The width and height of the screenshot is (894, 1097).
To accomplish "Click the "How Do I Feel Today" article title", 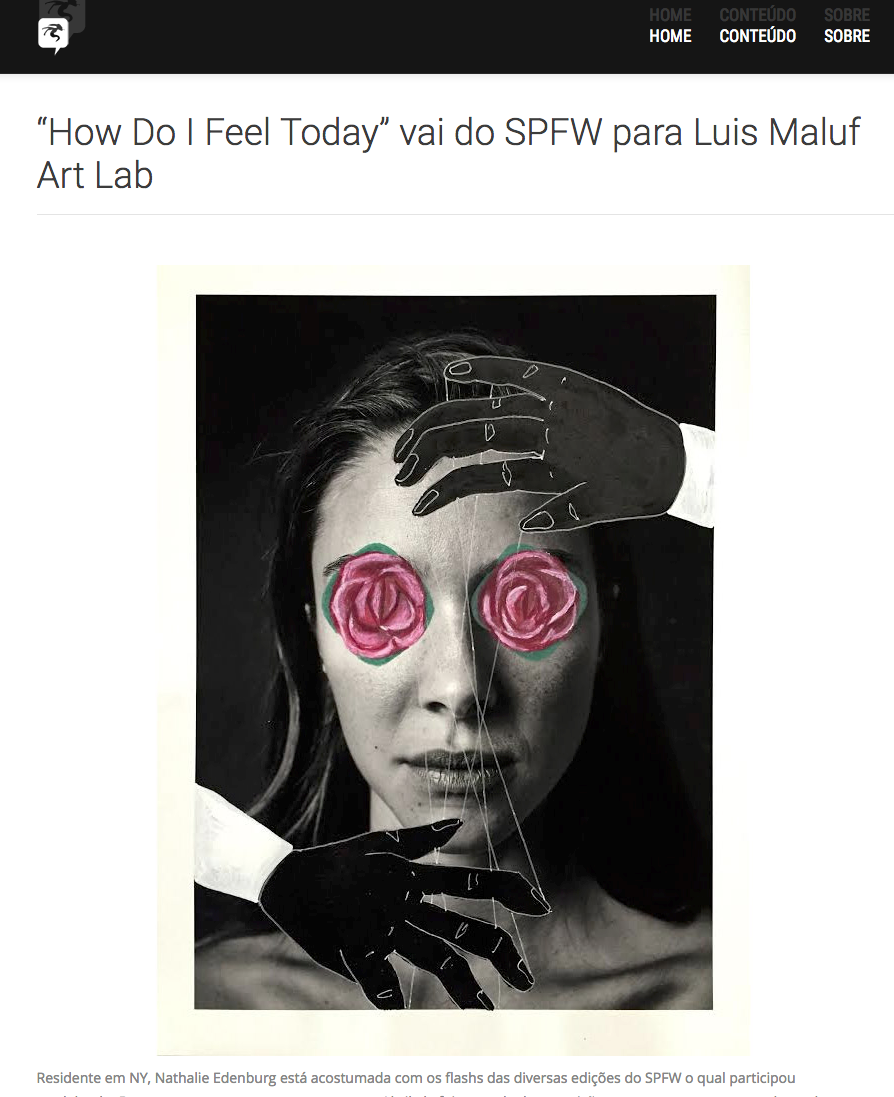I will coord(448,153).
